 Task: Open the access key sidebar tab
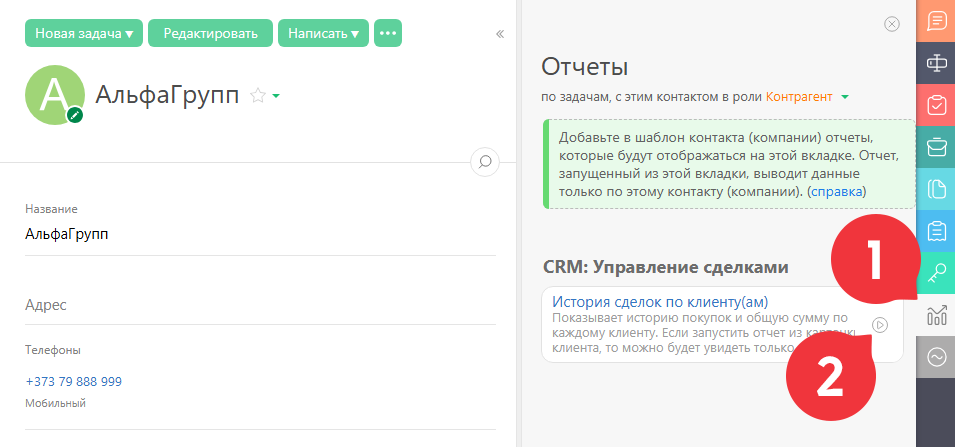[x=936, y=273]
